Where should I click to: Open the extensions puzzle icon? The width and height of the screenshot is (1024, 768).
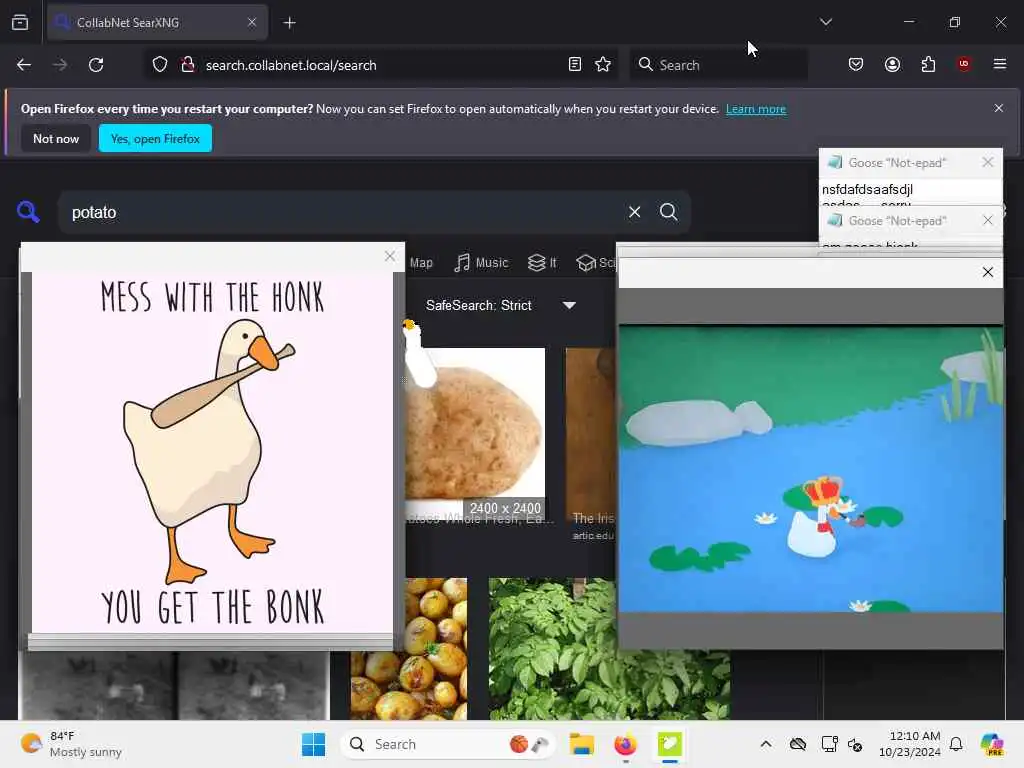(x=928, y=64)
